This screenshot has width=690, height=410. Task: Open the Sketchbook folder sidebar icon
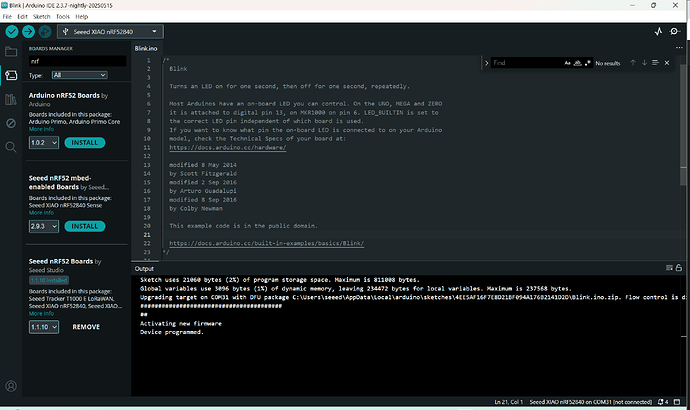[11, 52]
